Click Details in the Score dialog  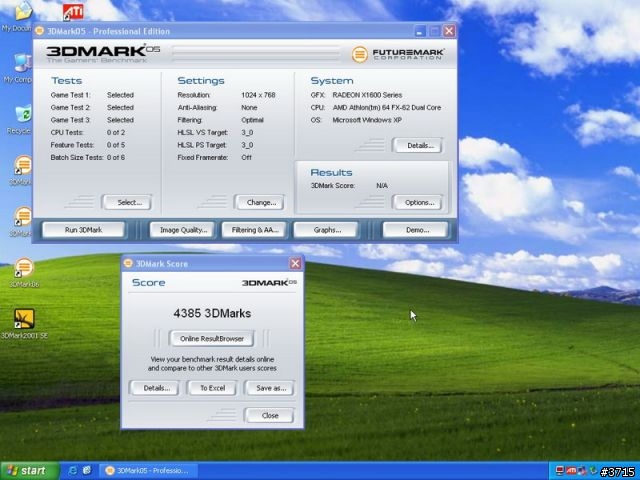(x=156, y=388)
